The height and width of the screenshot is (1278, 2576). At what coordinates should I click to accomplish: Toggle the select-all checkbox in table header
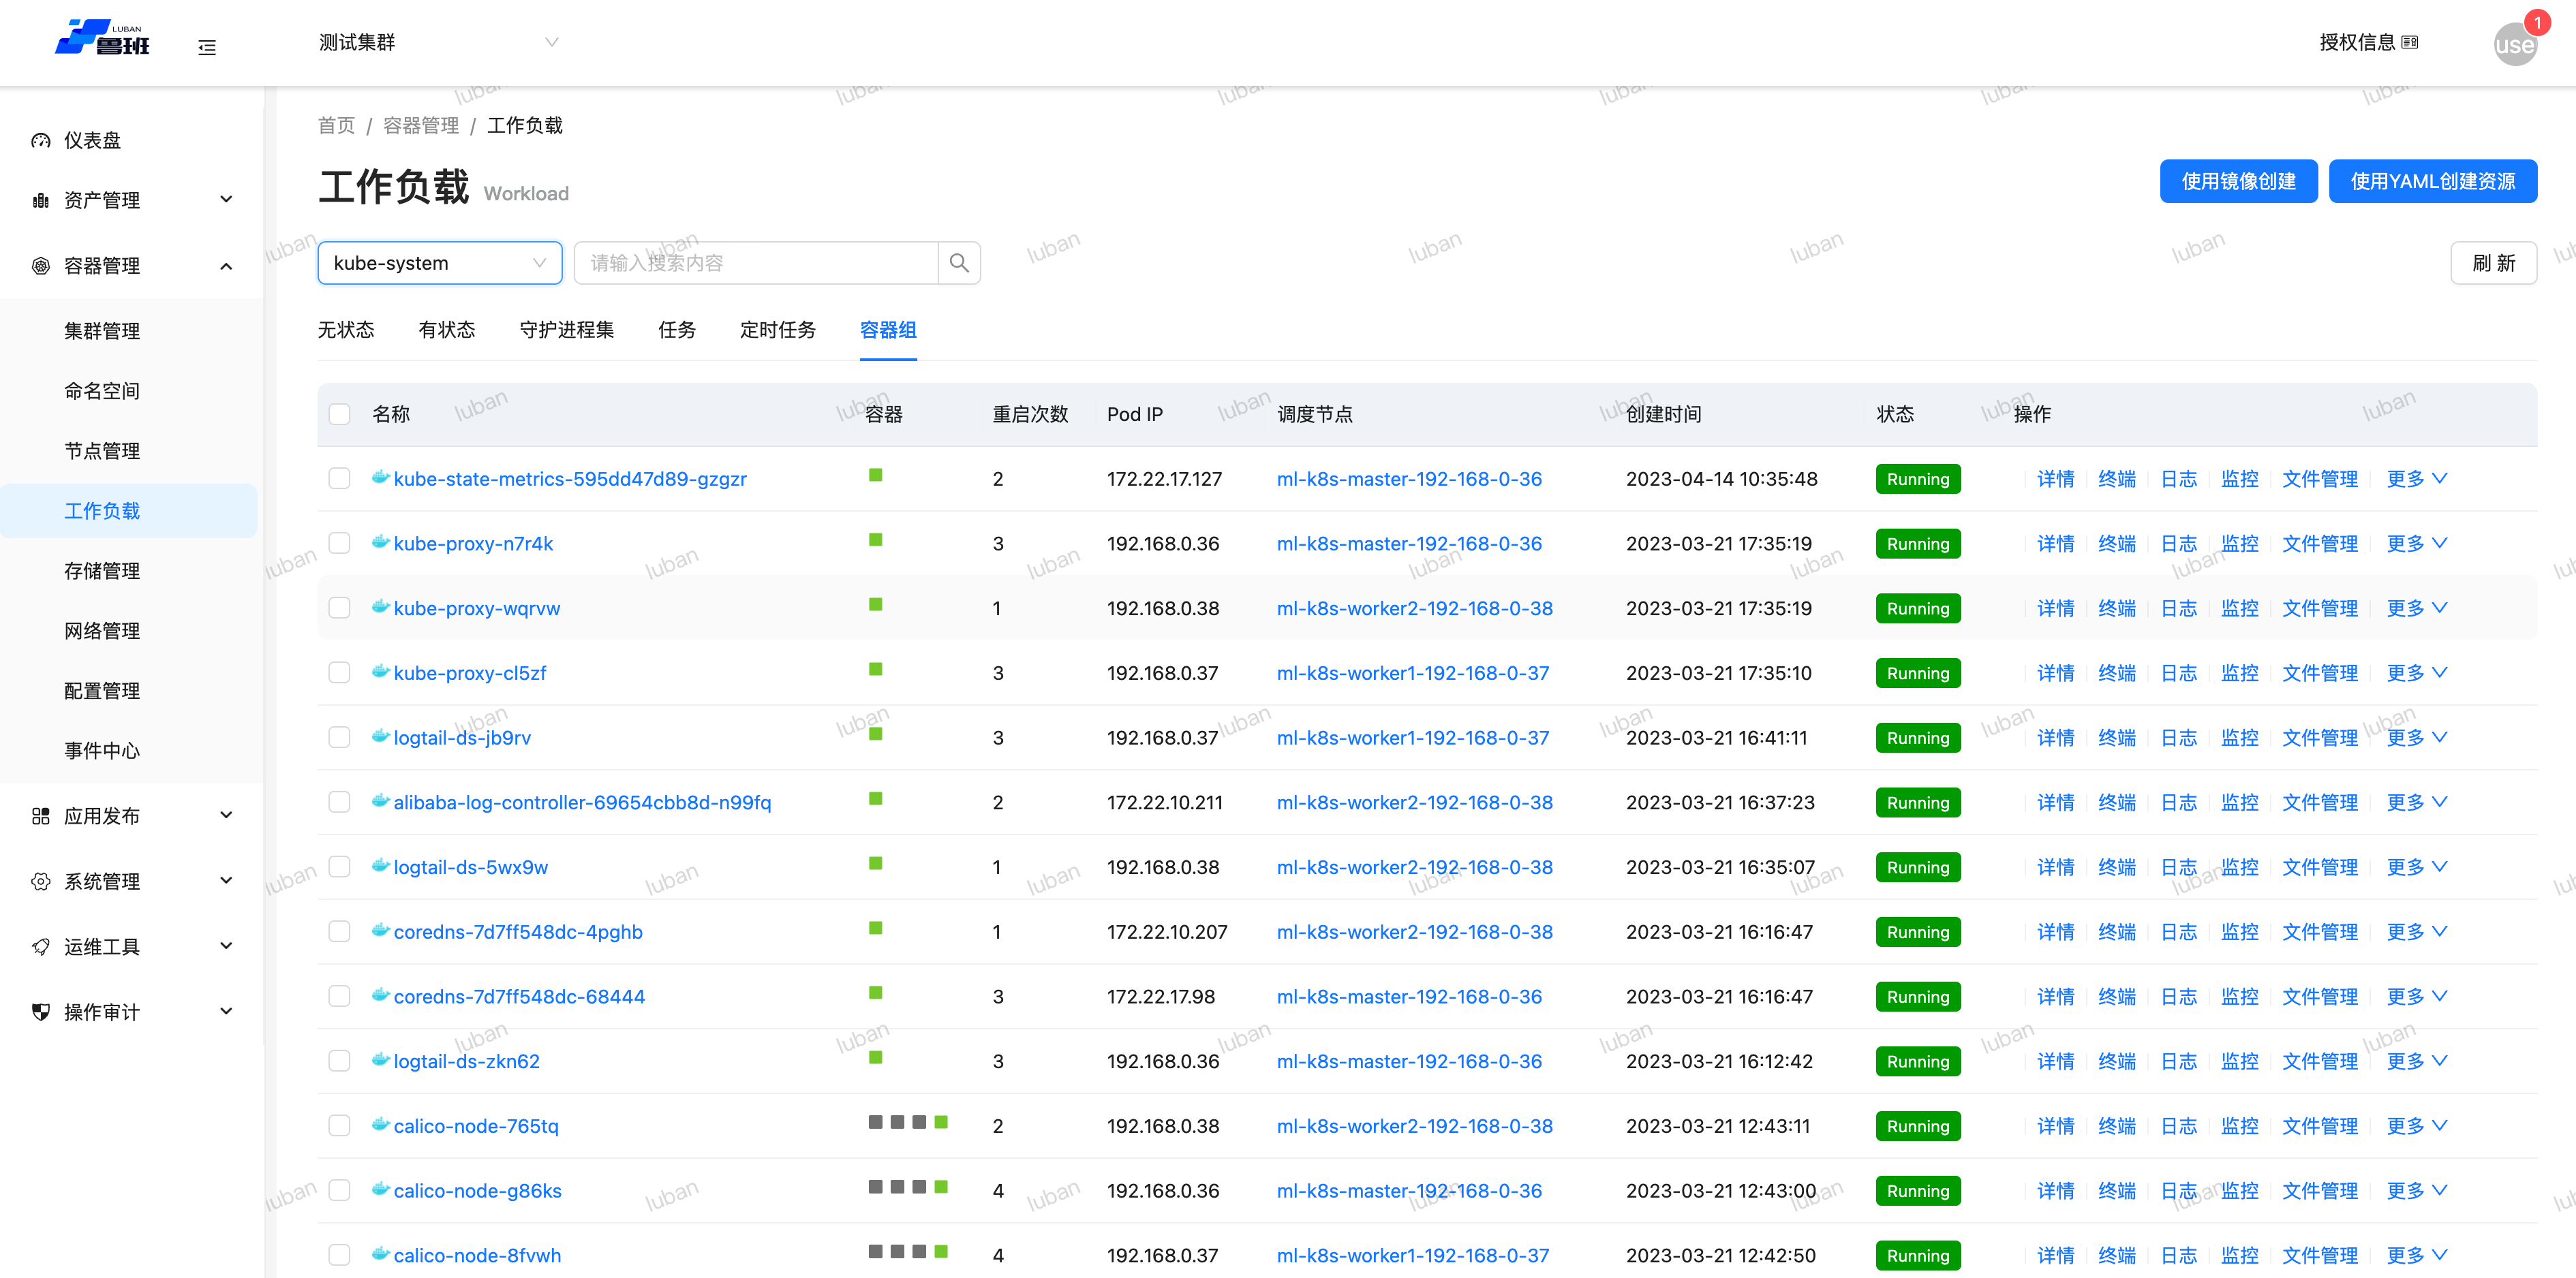click(x=340, y=414)
